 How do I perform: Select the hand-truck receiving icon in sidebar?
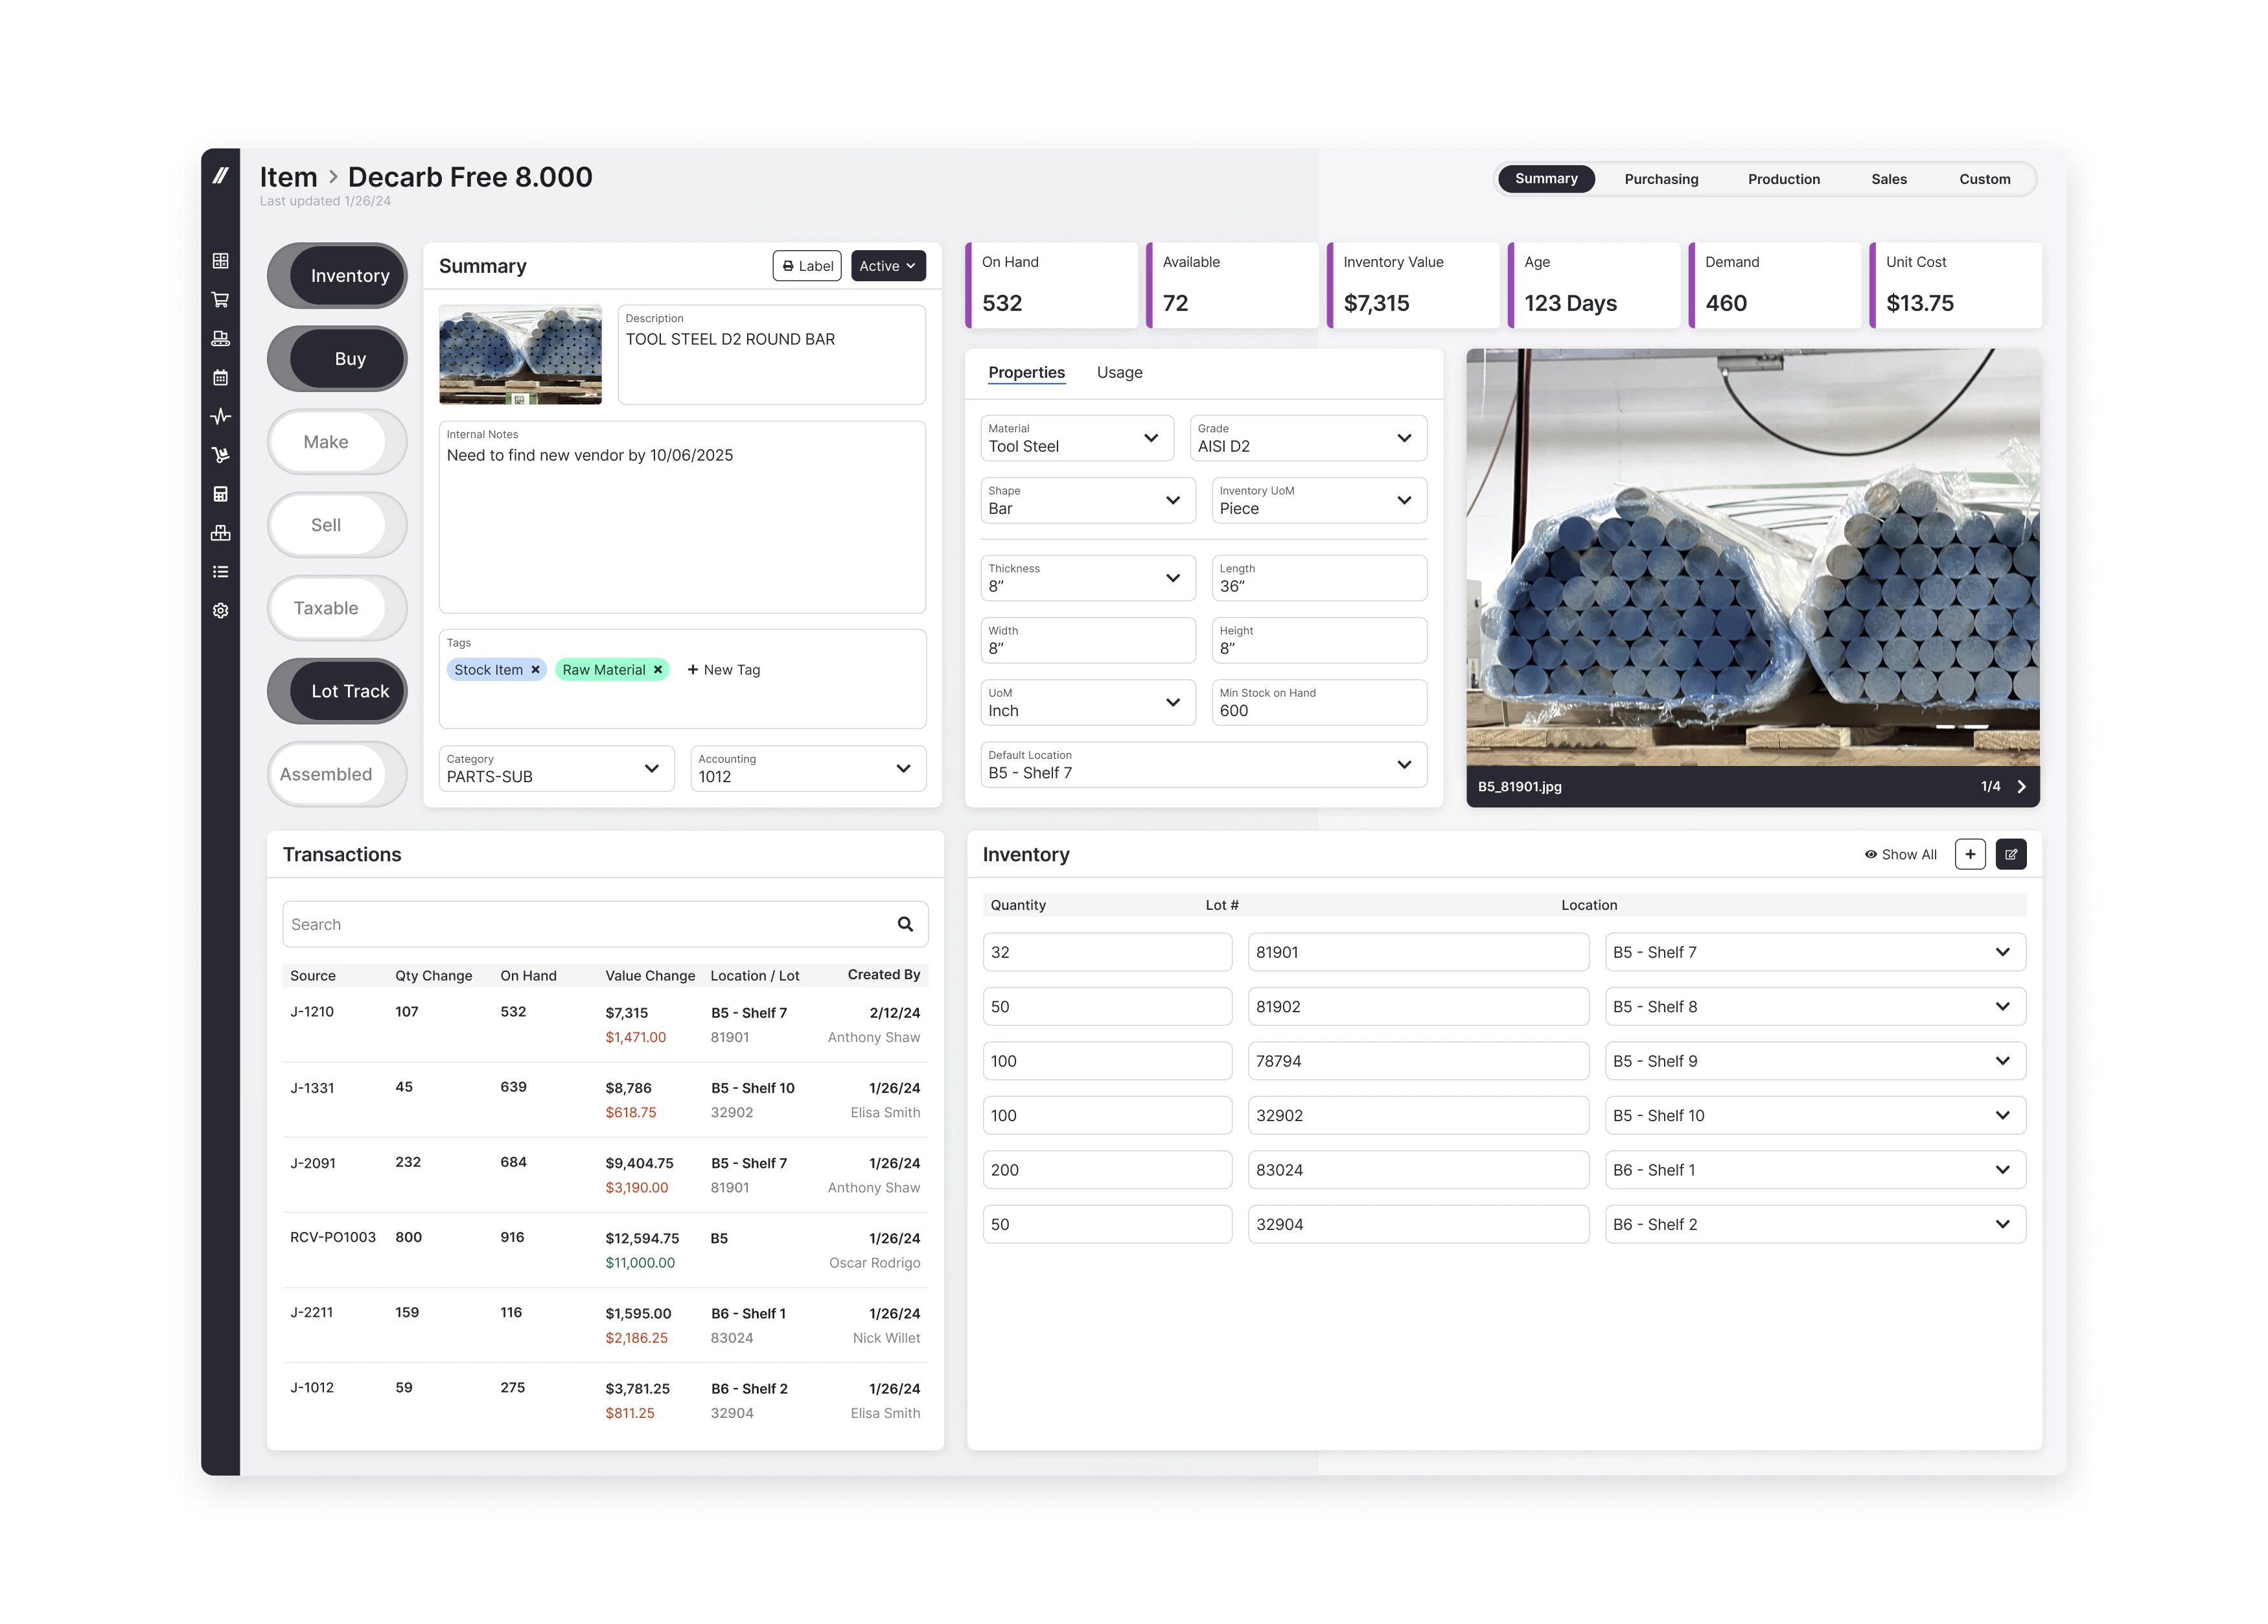click(221, 455)
